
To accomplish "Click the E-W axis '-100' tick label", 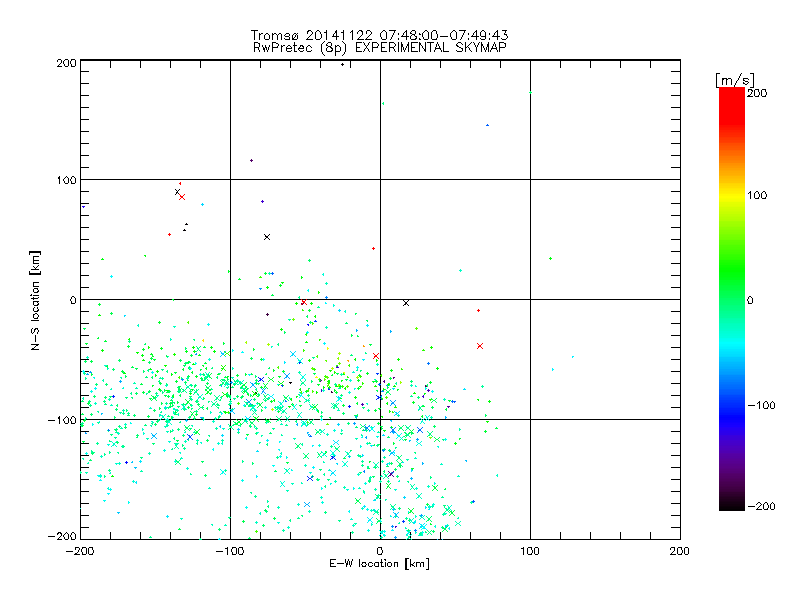I will [x=230, y=551].
